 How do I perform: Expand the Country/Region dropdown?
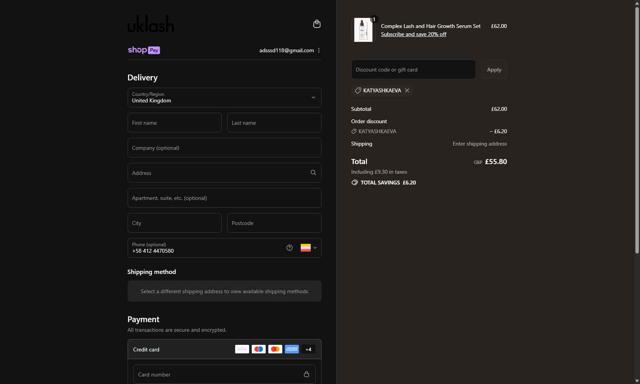click(224, 98)
